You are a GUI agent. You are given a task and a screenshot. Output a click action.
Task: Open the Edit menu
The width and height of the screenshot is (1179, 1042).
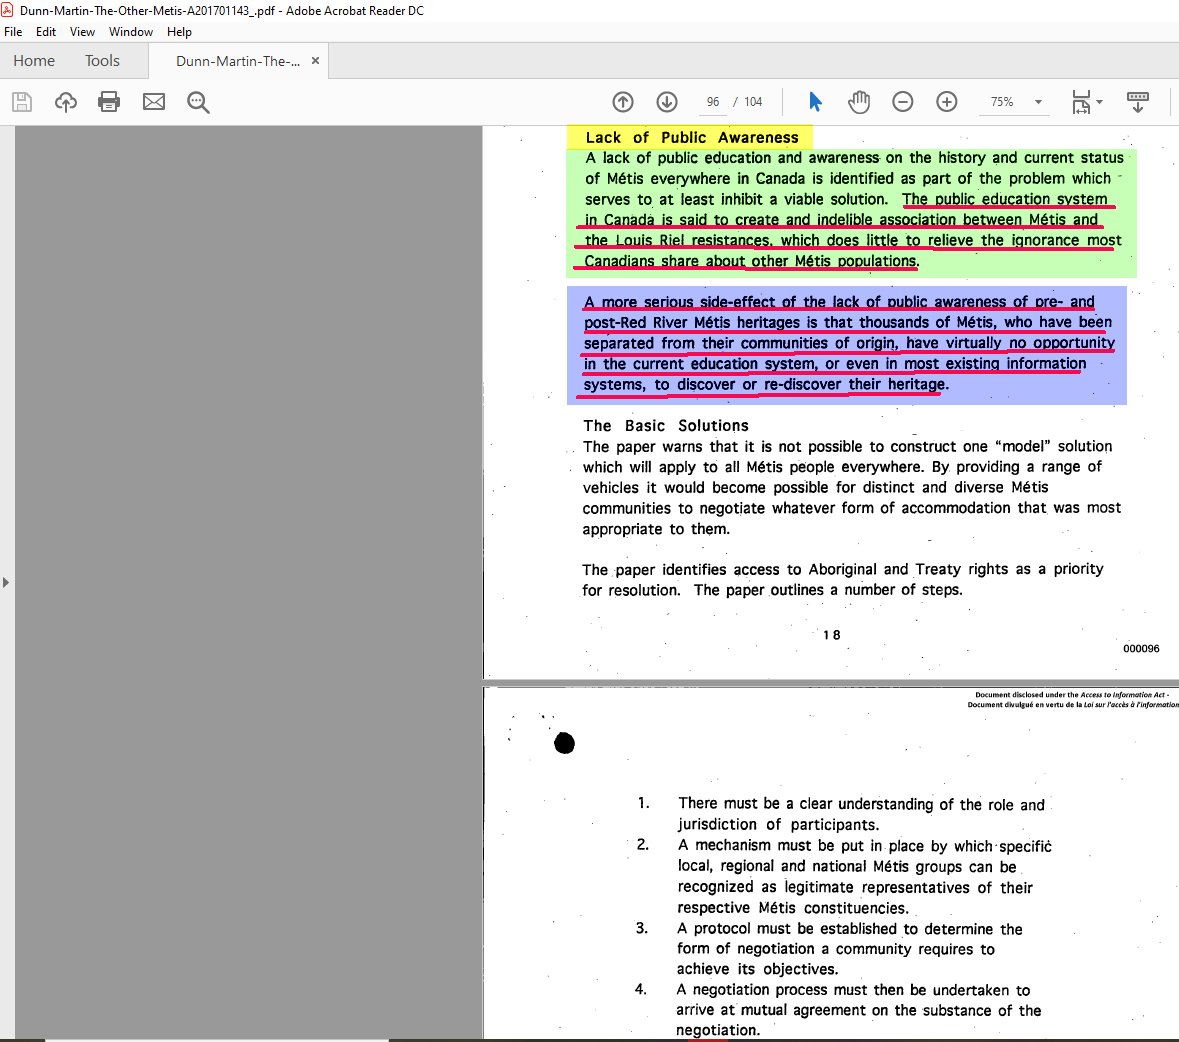pos(46,32)
